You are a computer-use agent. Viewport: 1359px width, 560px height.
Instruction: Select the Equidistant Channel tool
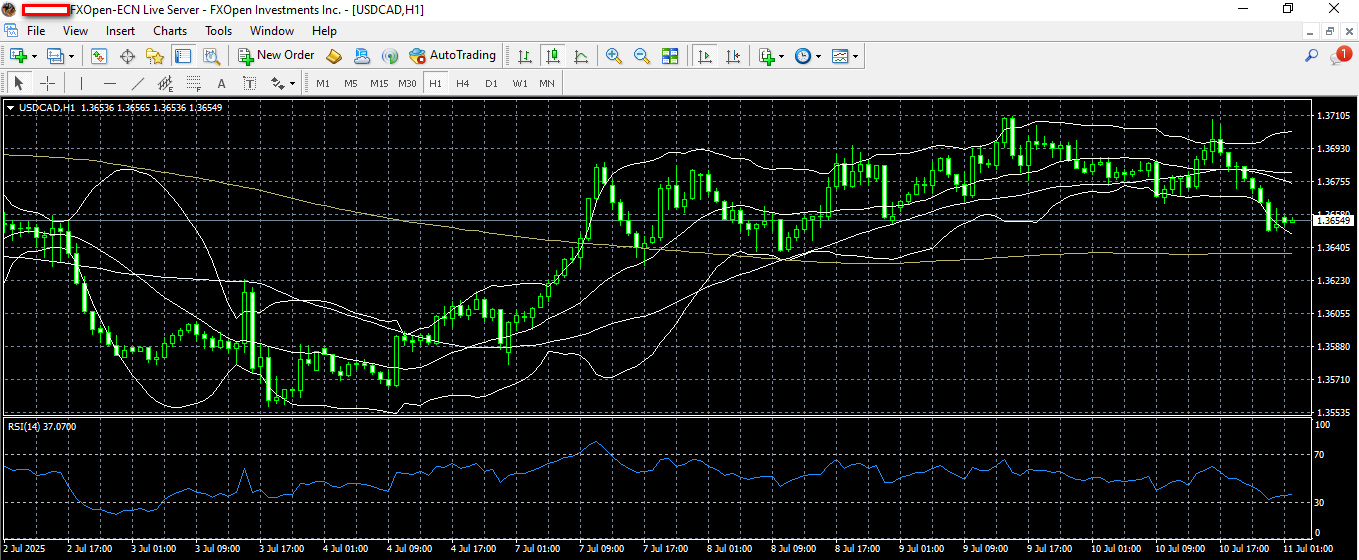[x=166, y=83]
